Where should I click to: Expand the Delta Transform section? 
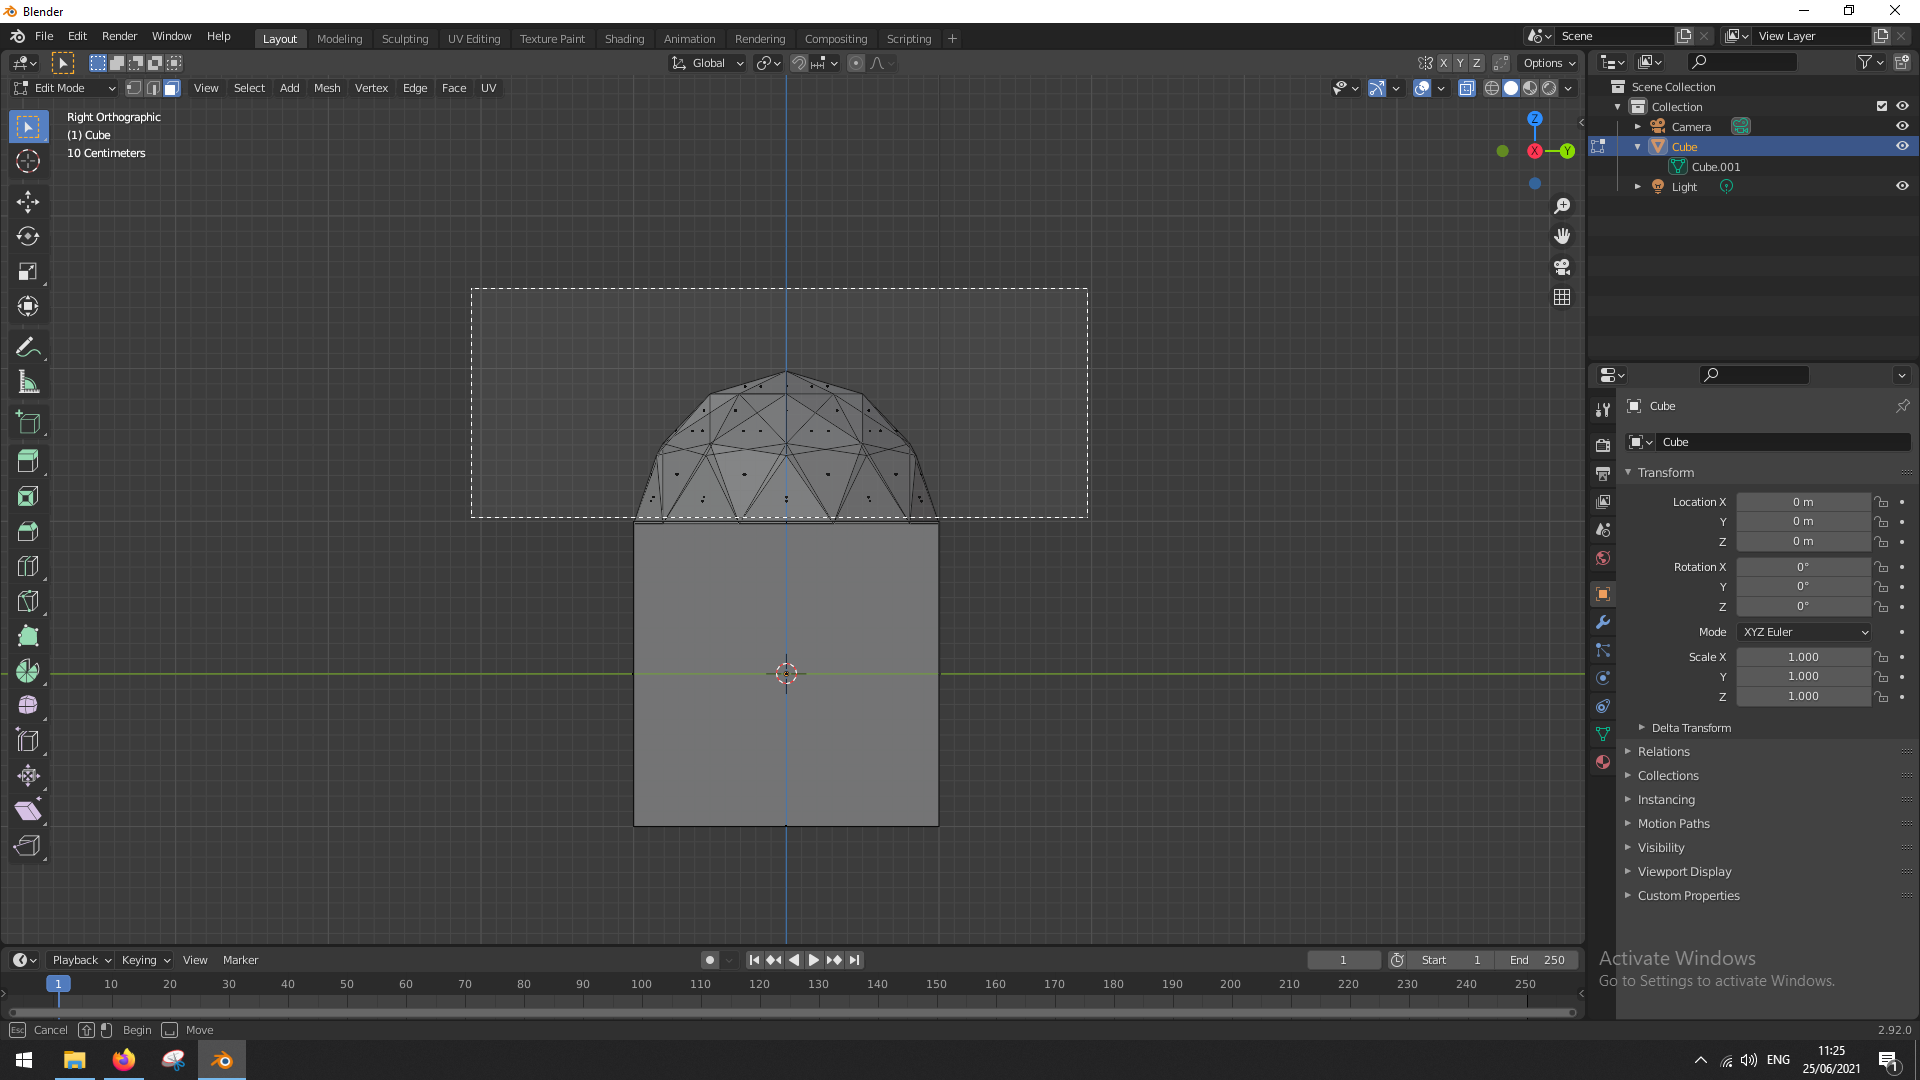tap(1690, 728)
